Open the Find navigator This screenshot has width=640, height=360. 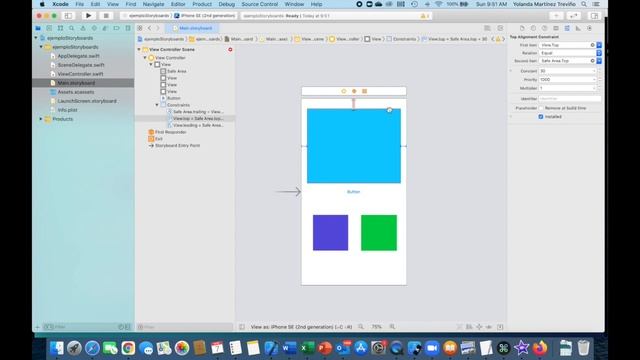(71, 28)
